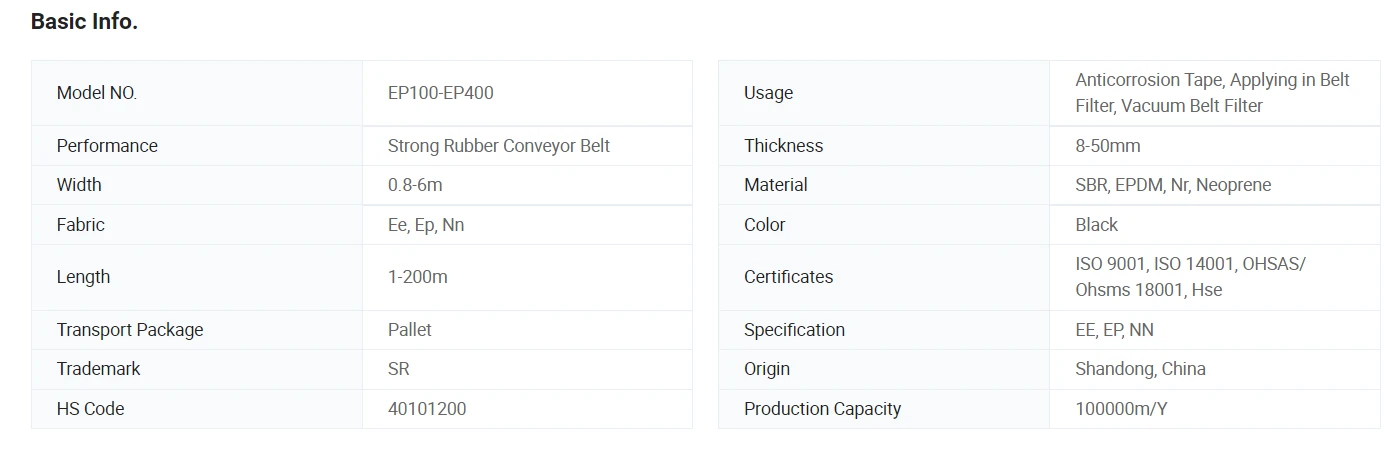
Task: Select the Thickness value 8-50mm
Action: (1108, 146)
